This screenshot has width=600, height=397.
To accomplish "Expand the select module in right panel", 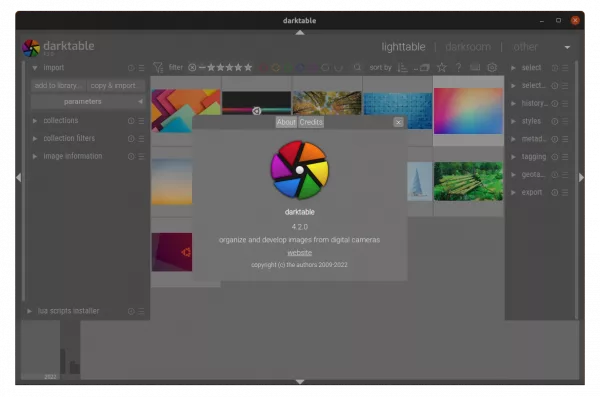I will [514, 68].
